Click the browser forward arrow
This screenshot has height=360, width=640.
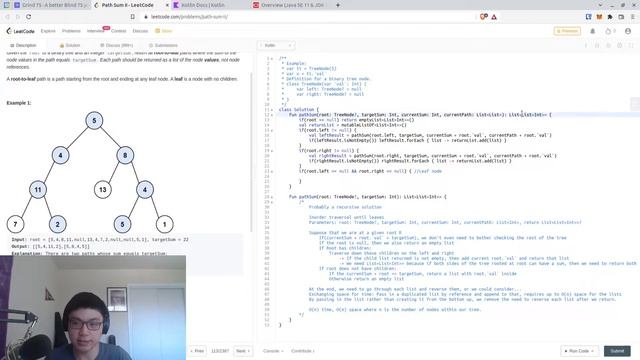[x=18, y=17]
